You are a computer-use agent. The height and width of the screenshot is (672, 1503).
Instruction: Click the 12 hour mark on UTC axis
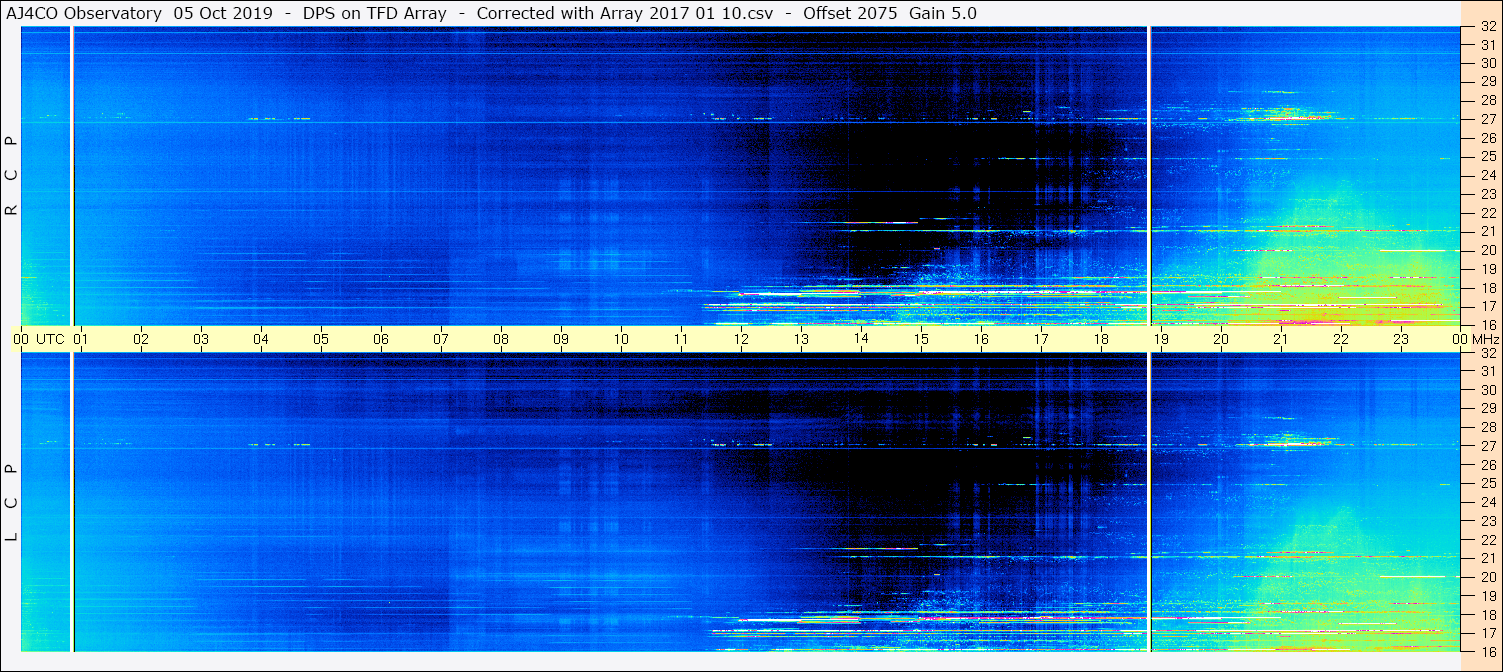pos(741,339)
